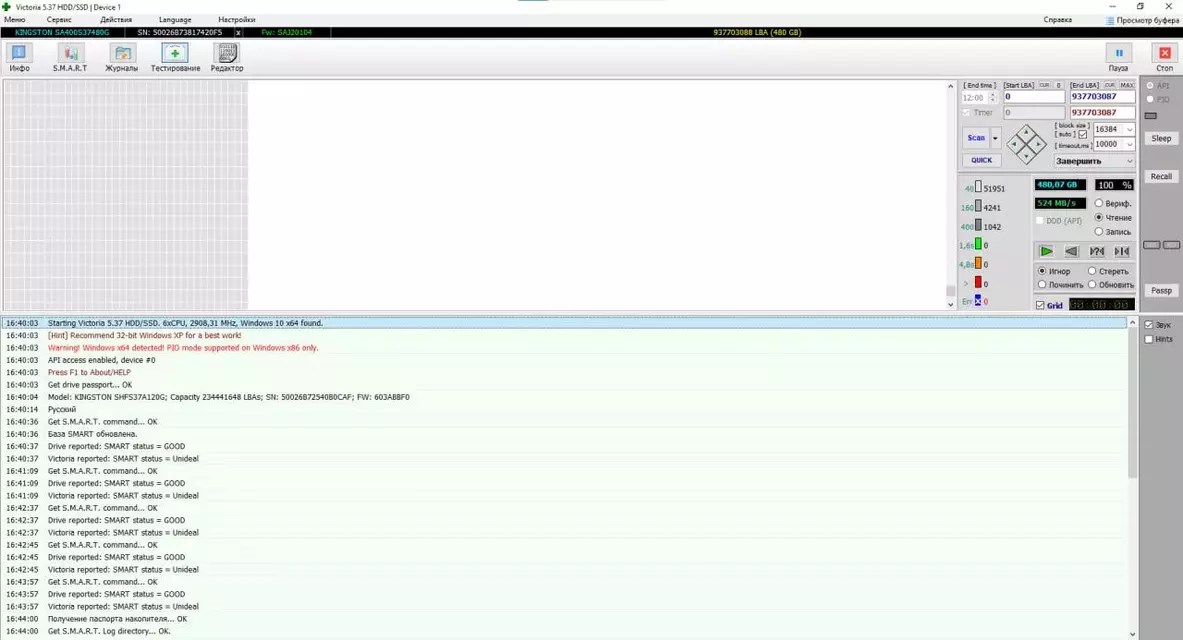
Task: Click the 0 button beside Start LBA
Action: [1059, 85]
